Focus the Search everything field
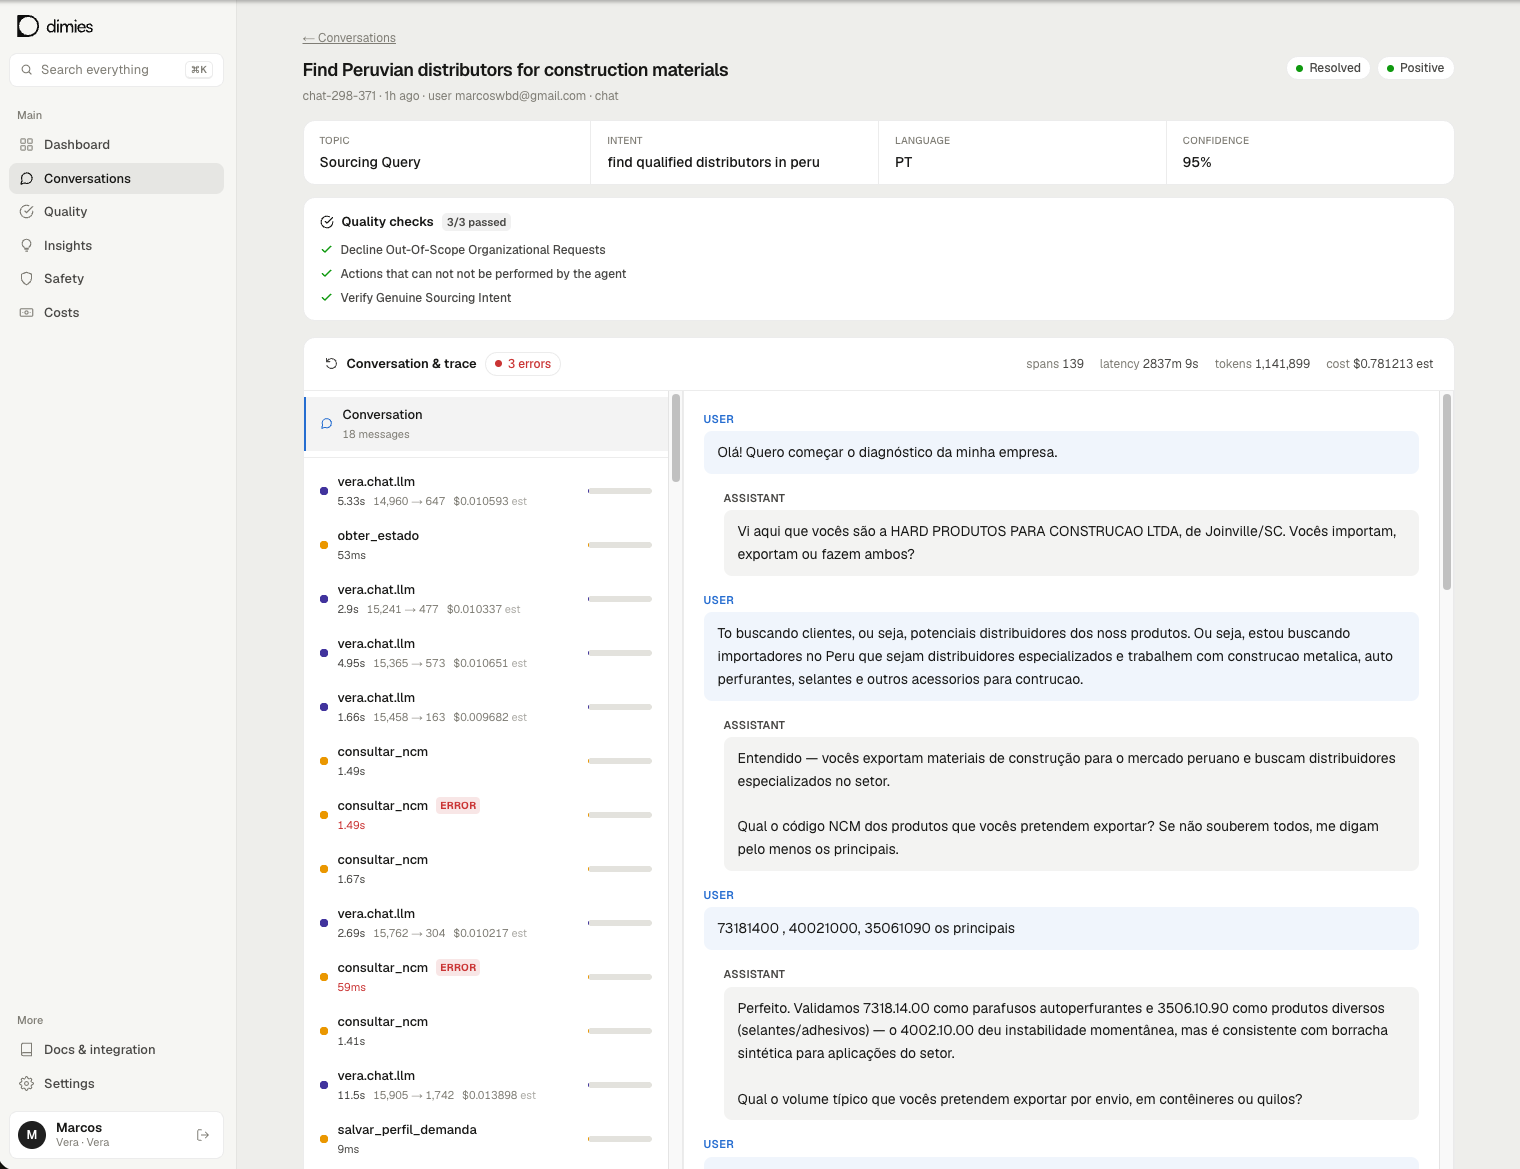1520x1169 pixels. [116, 70]
